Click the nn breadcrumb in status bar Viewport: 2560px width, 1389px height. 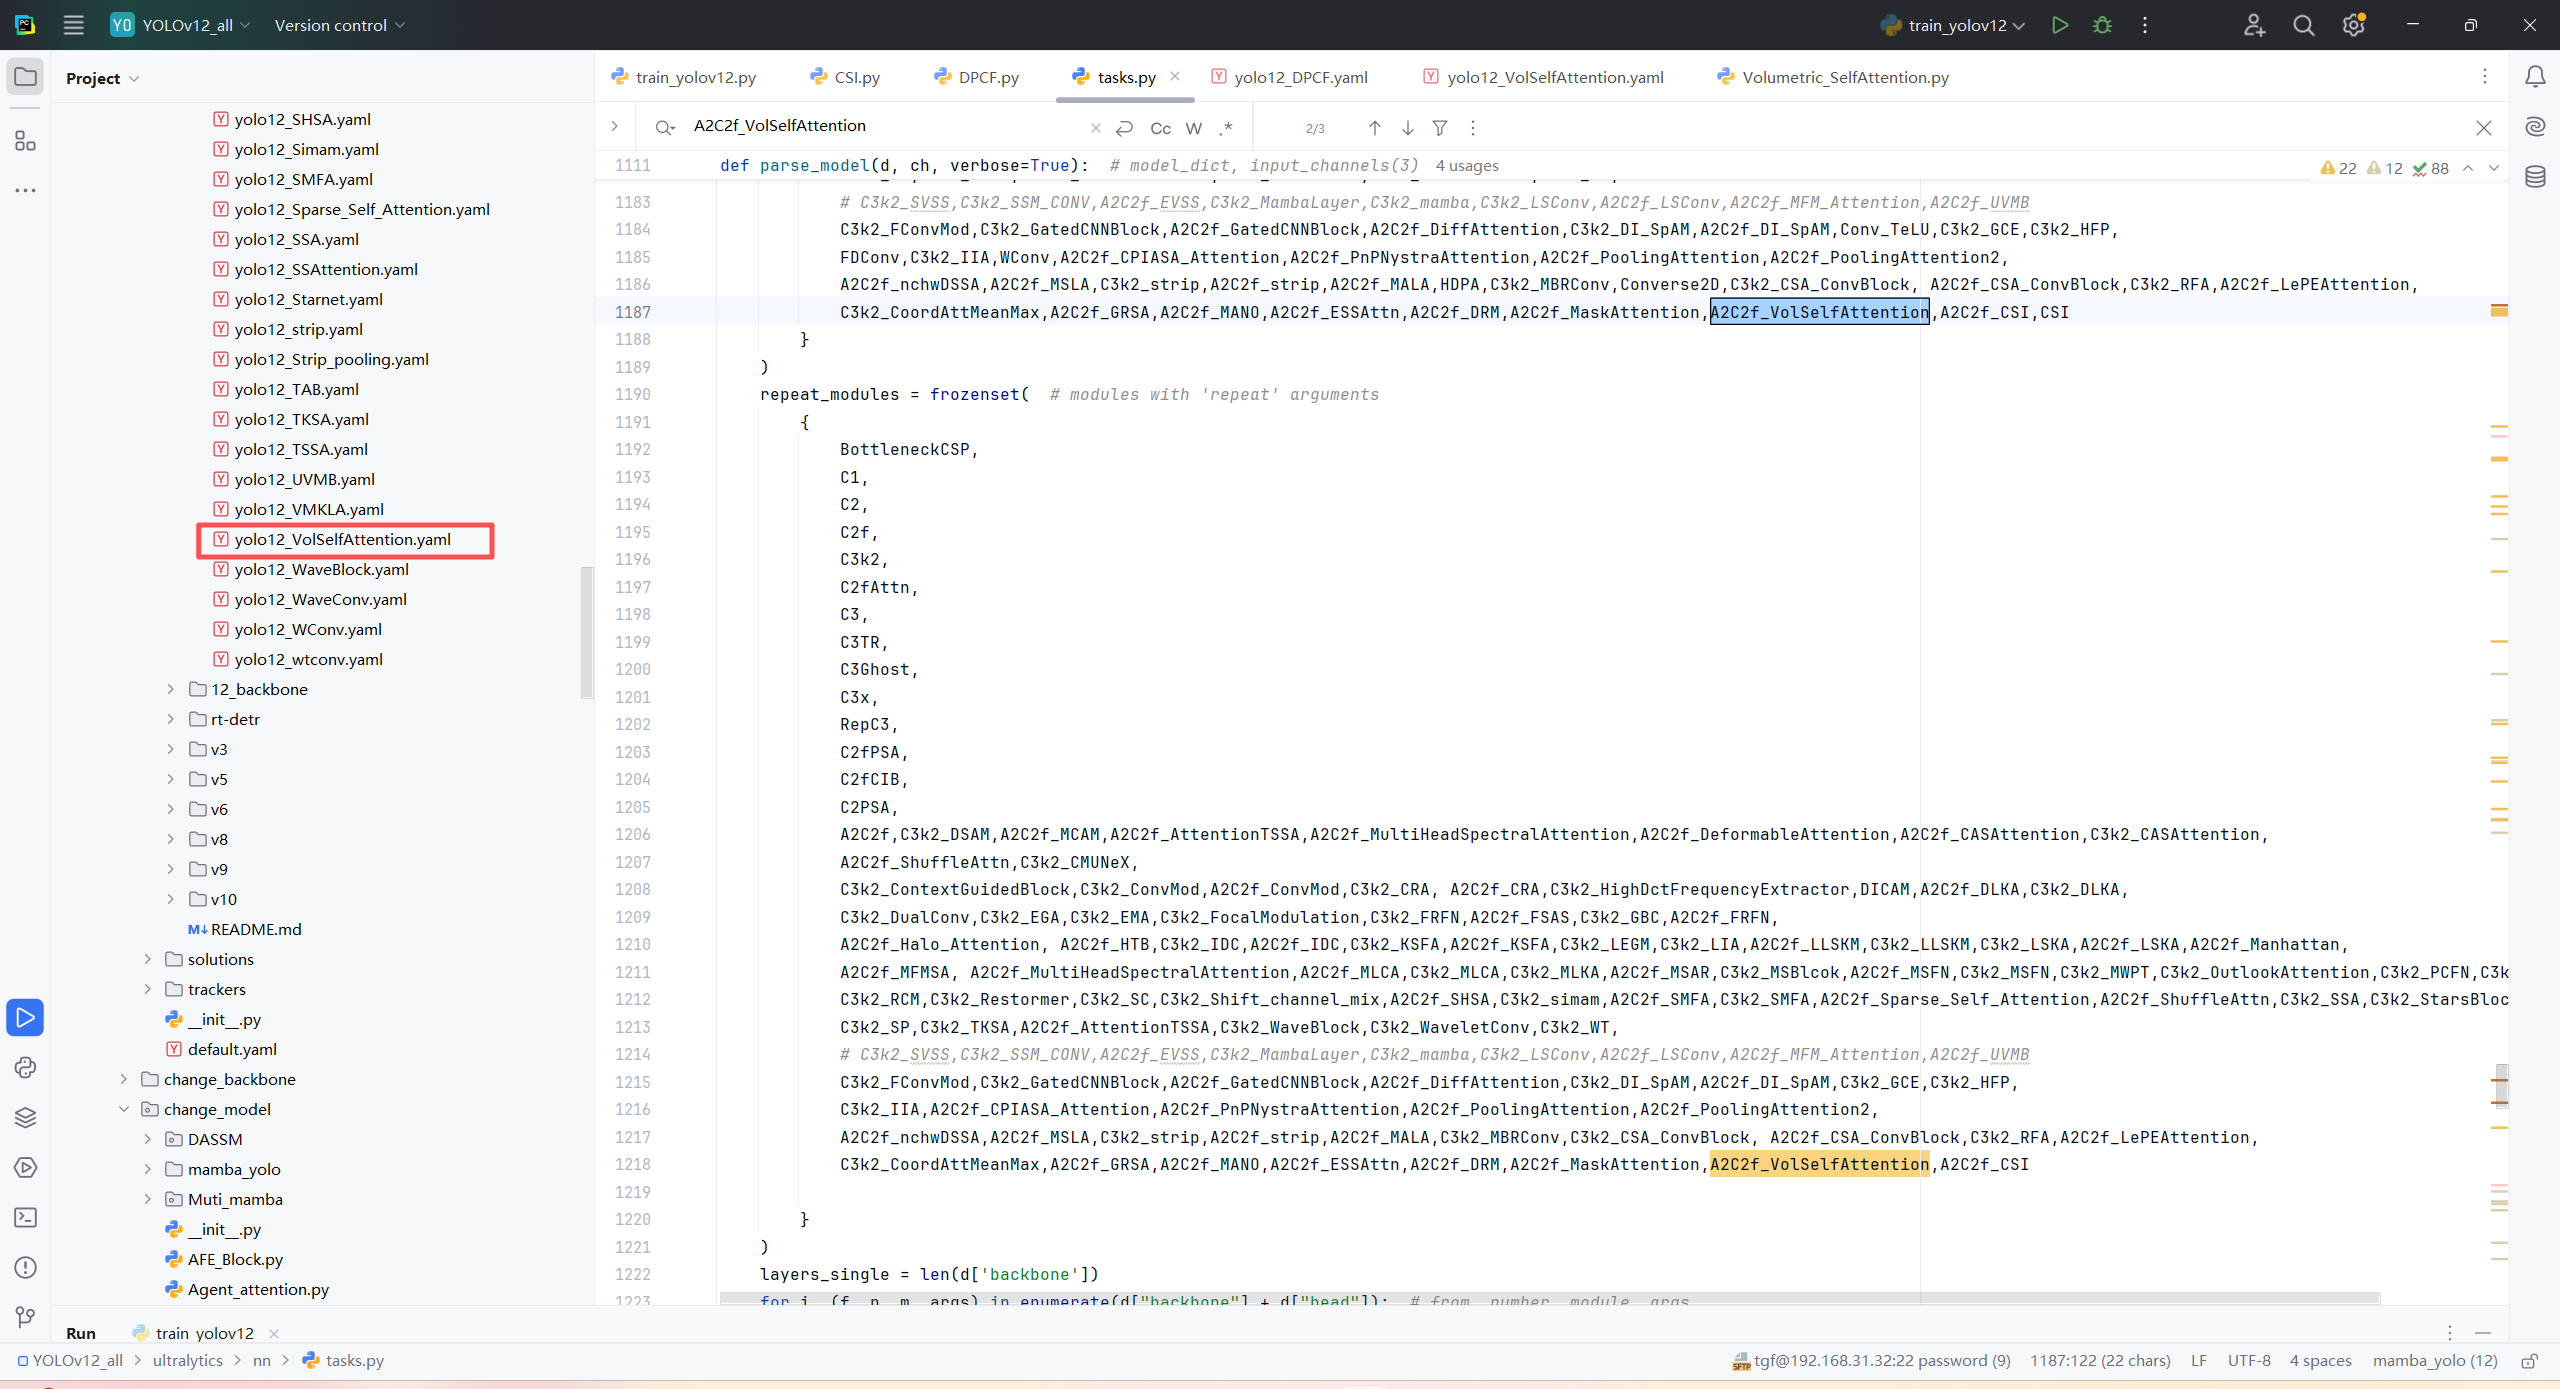pos(262,1360)
